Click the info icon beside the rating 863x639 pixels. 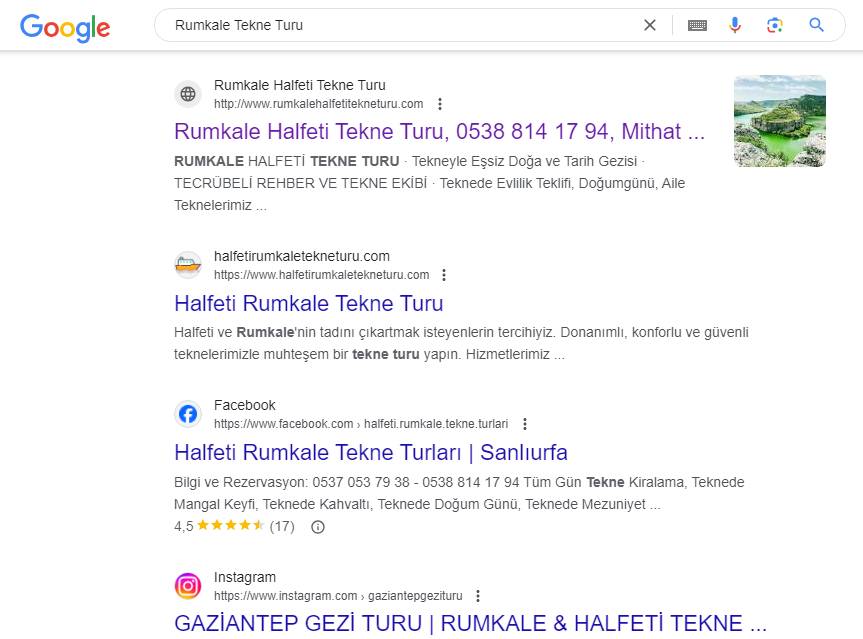(318, 526)
